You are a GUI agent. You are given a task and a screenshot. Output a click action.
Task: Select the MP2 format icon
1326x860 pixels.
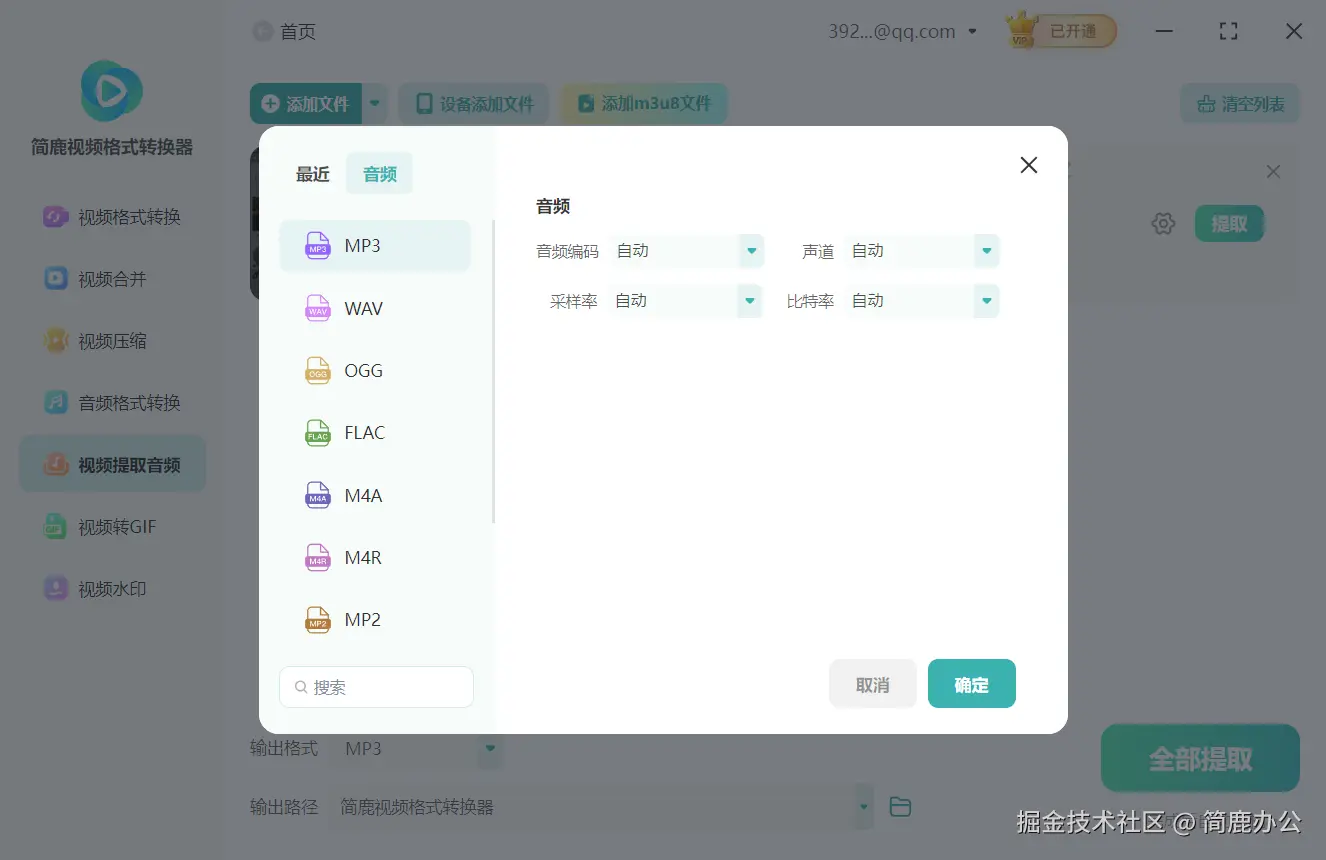tap(318, 620)
